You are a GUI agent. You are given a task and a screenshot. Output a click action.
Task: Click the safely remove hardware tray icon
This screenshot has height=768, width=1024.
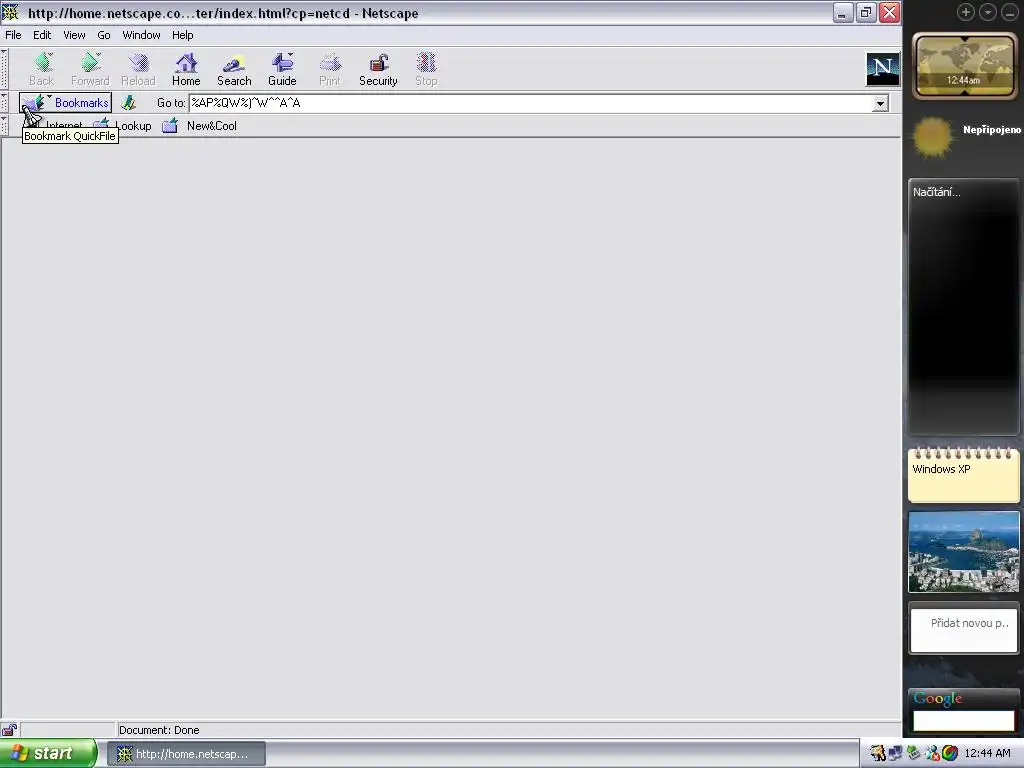tap(913, 753)
